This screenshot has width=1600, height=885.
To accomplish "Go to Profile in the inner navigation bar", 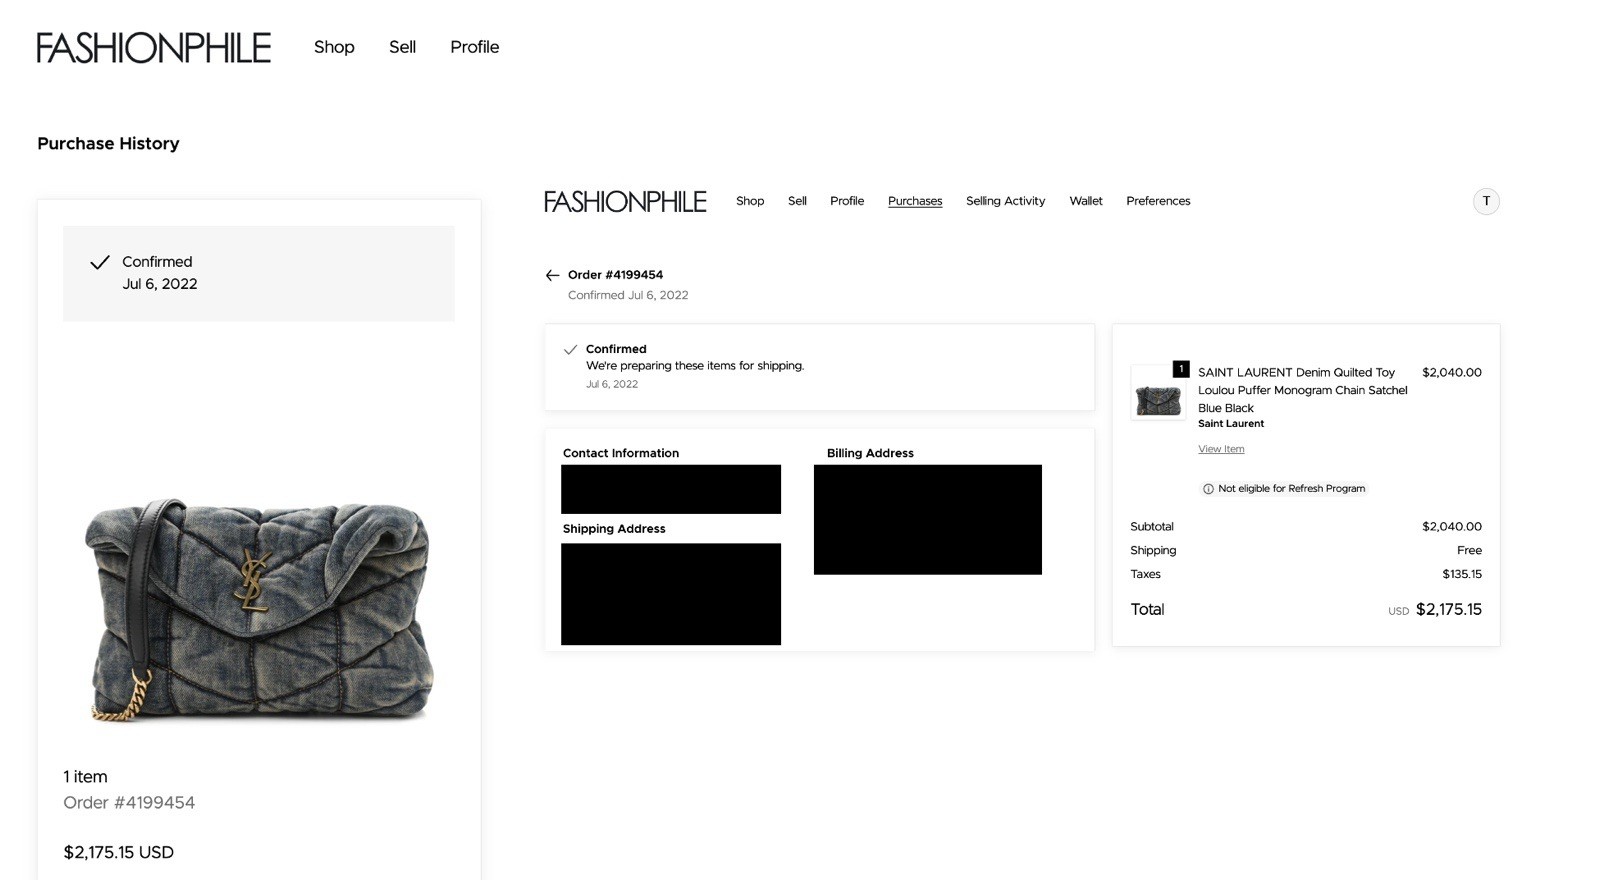I will 847,201.
